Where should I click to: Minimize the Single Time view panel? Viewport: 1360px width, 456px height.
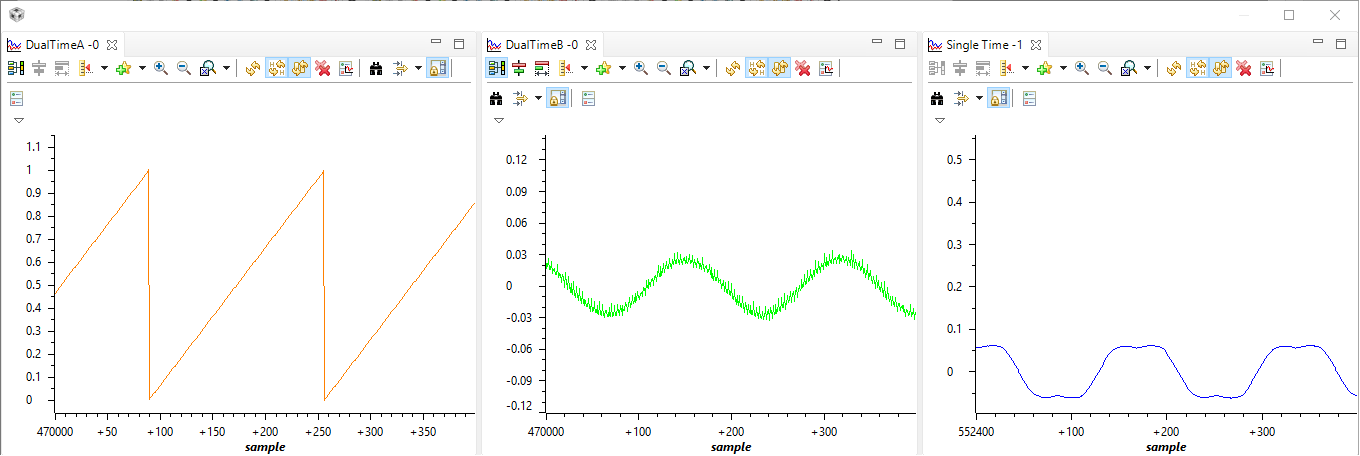click(x=1318, y=42)
